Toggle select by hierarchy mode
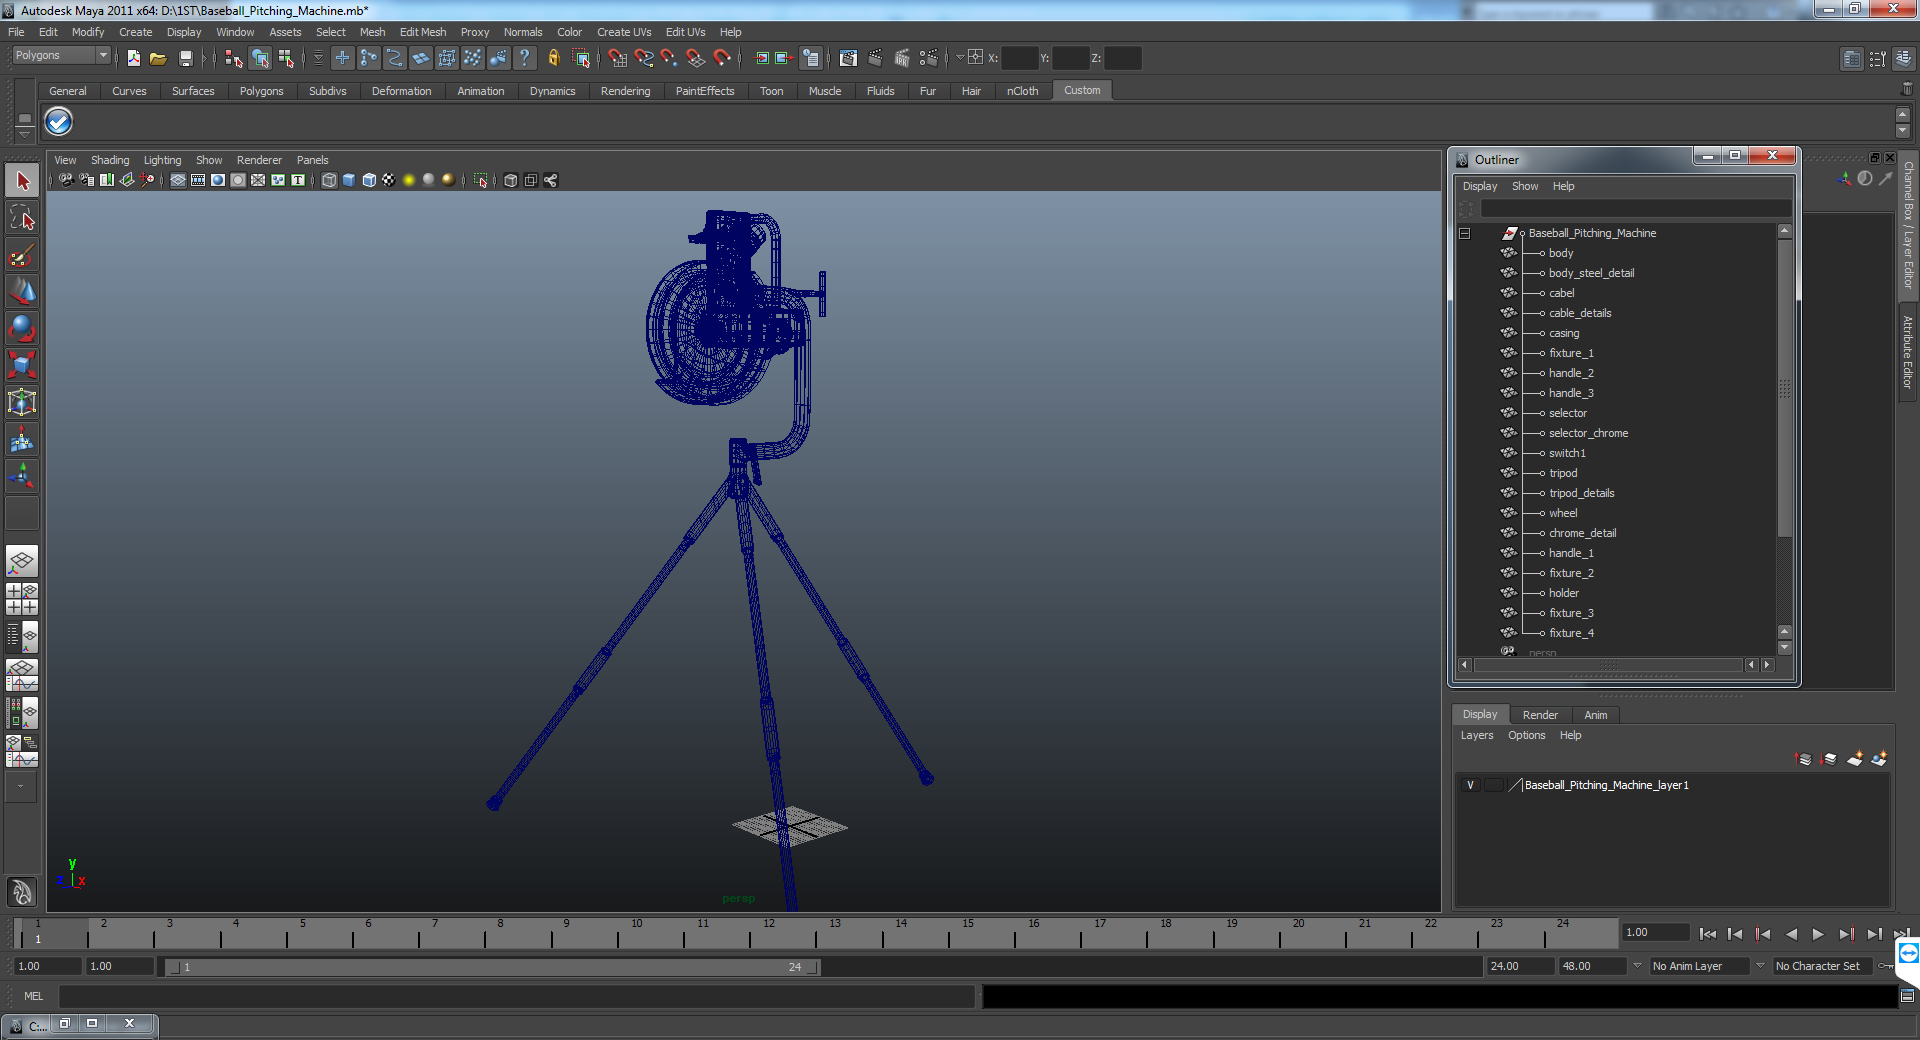The image size is (1920, 1040). [x=234, y=58]
